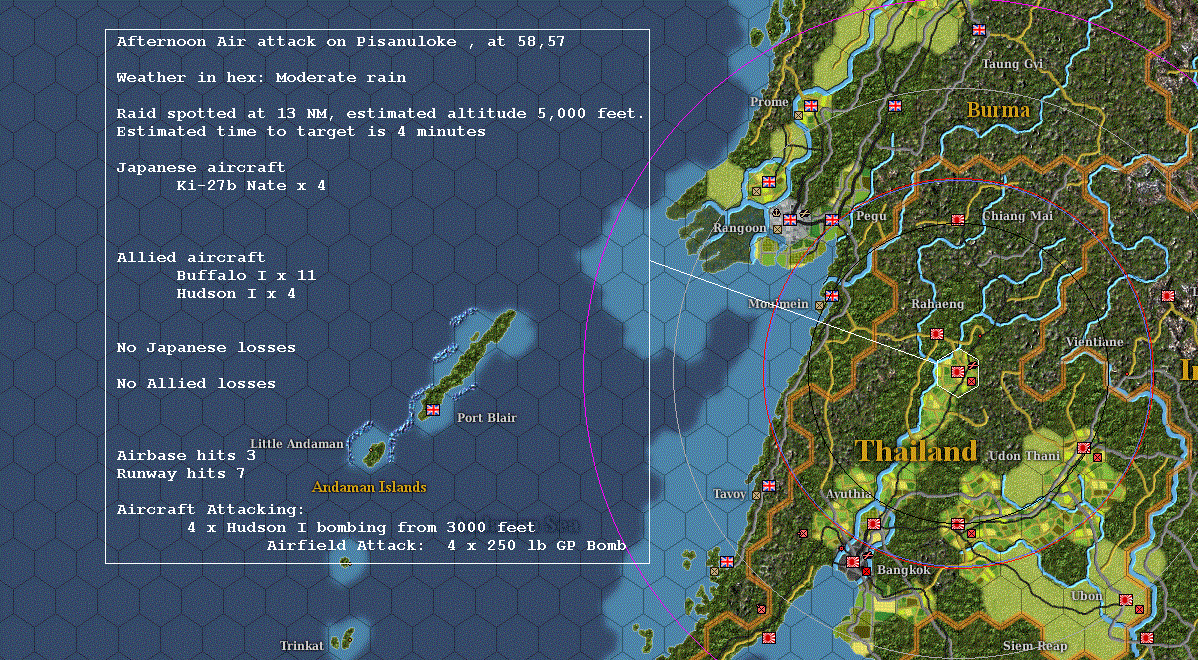Click the aircraft icon in Pisanuloke hex
1198x660 pixels.
pos(972,366)
